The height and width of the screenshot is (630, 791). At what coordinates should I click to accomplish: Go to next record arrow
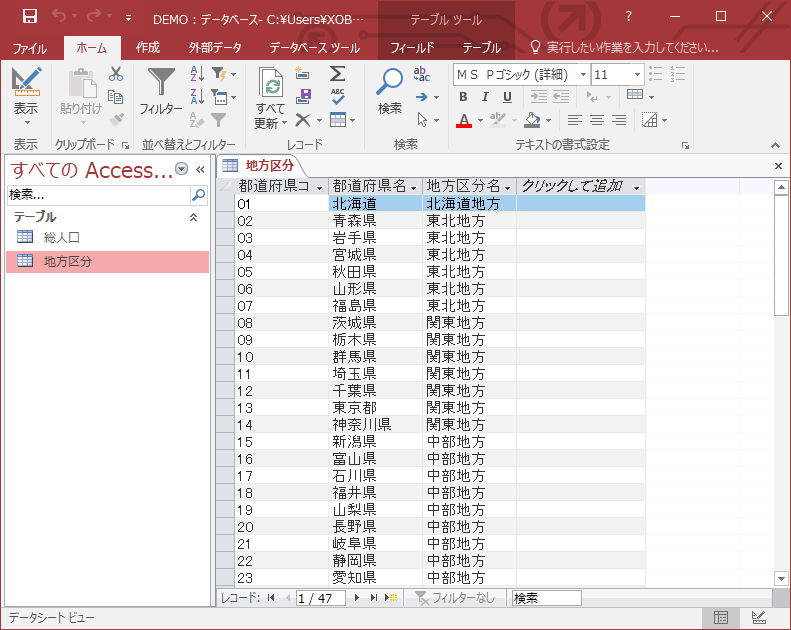[x=357, y=598]
